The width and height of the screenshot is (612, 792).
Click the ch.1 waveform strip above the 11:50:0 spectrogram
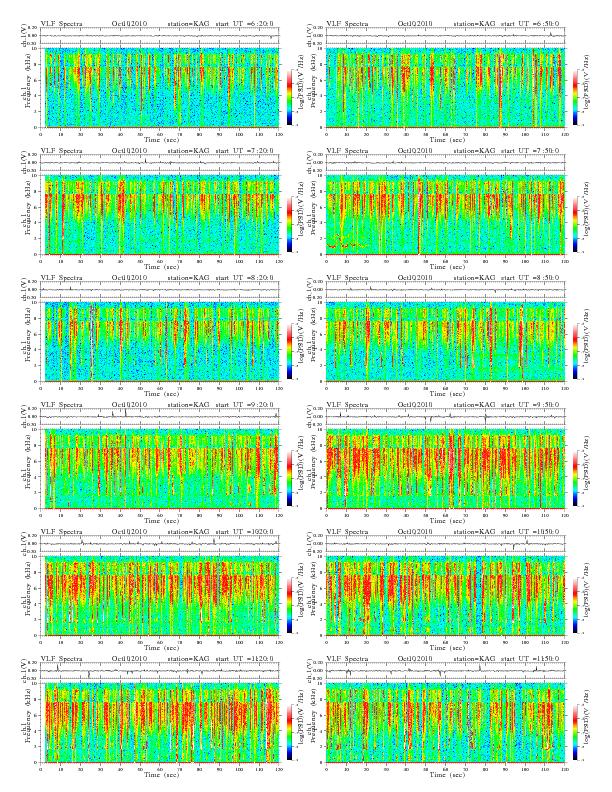445,671
